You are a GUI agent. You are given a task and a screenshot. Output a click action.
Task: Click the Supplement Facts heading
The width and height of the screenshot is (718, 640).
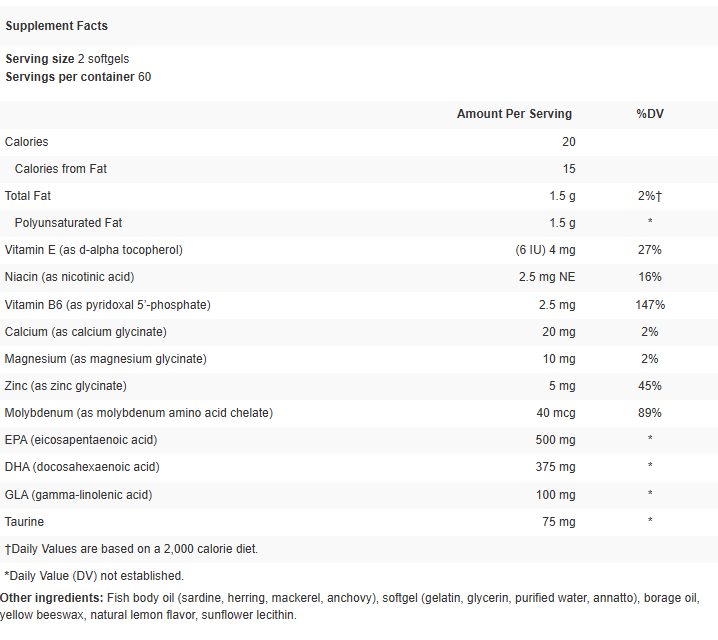[x=57, y=25]
